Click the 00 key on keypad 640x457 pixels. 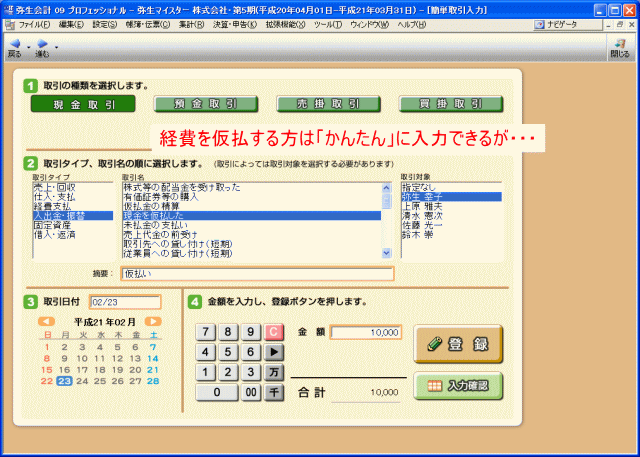(251, 392)
